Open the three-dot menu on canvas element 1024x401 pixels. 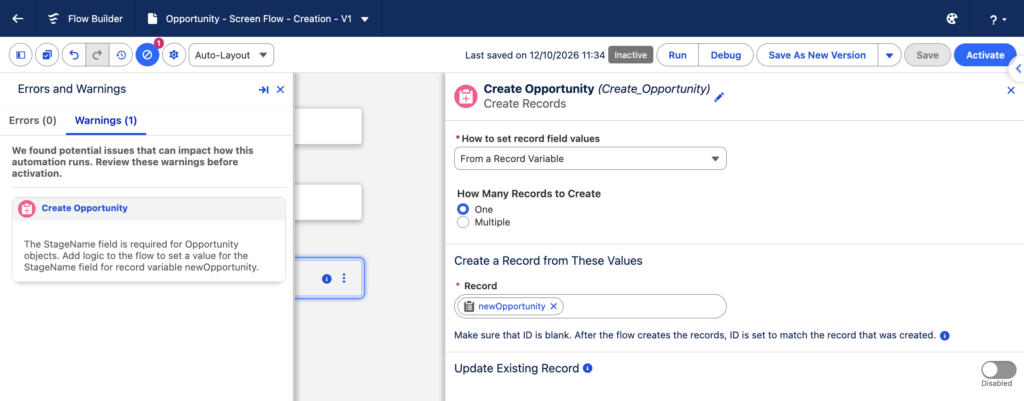pyautogui.click(x=344, y=278)
